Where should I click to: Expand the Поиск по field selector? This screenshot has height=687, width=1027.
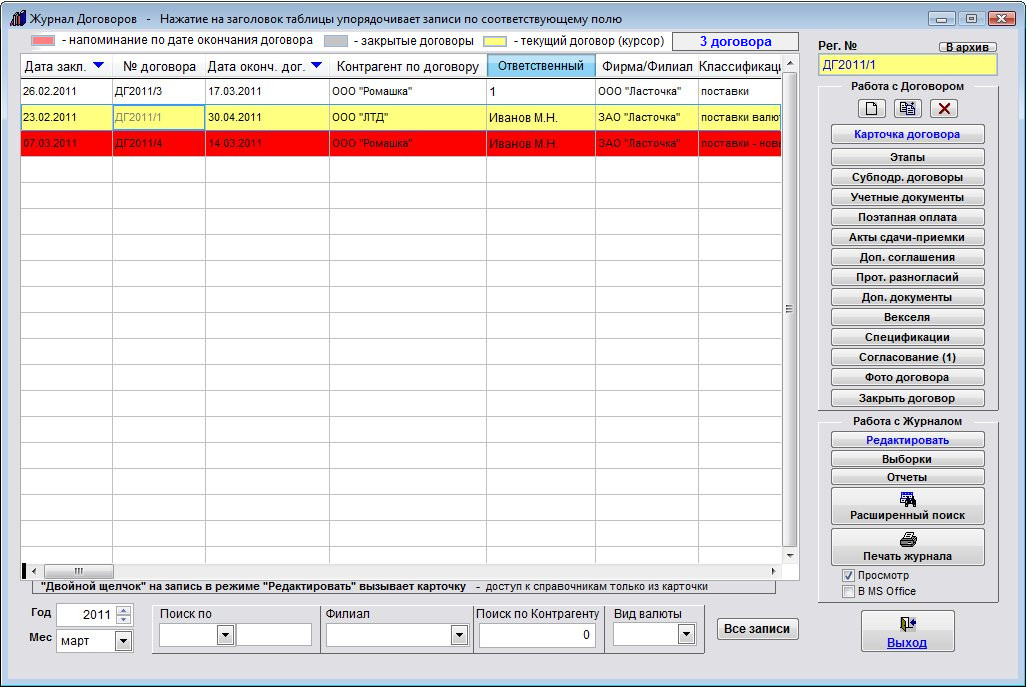(225, 634)
